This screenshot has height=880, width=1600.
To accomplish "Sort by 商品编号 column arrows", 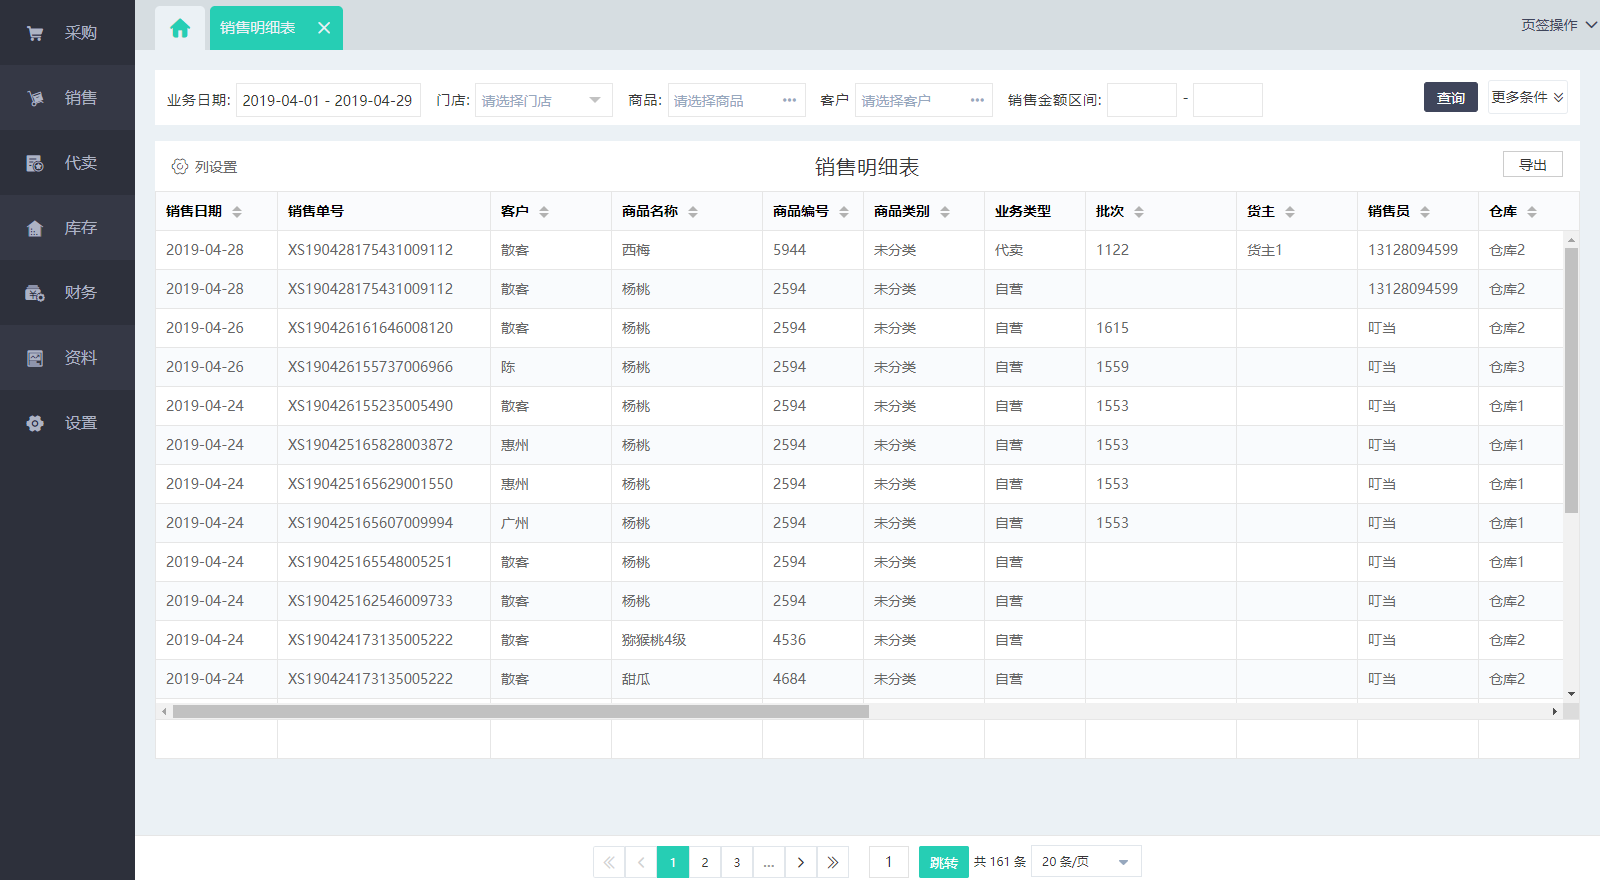I will [844, 212].
